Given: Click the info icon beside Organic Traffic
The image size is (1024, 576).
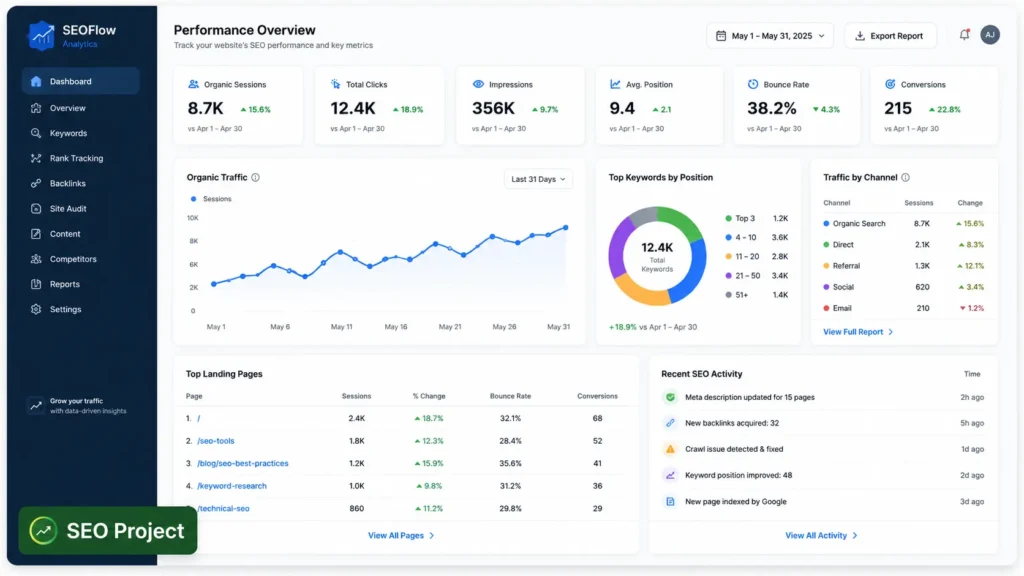Looking at the screenshot, I should [255, 178].
